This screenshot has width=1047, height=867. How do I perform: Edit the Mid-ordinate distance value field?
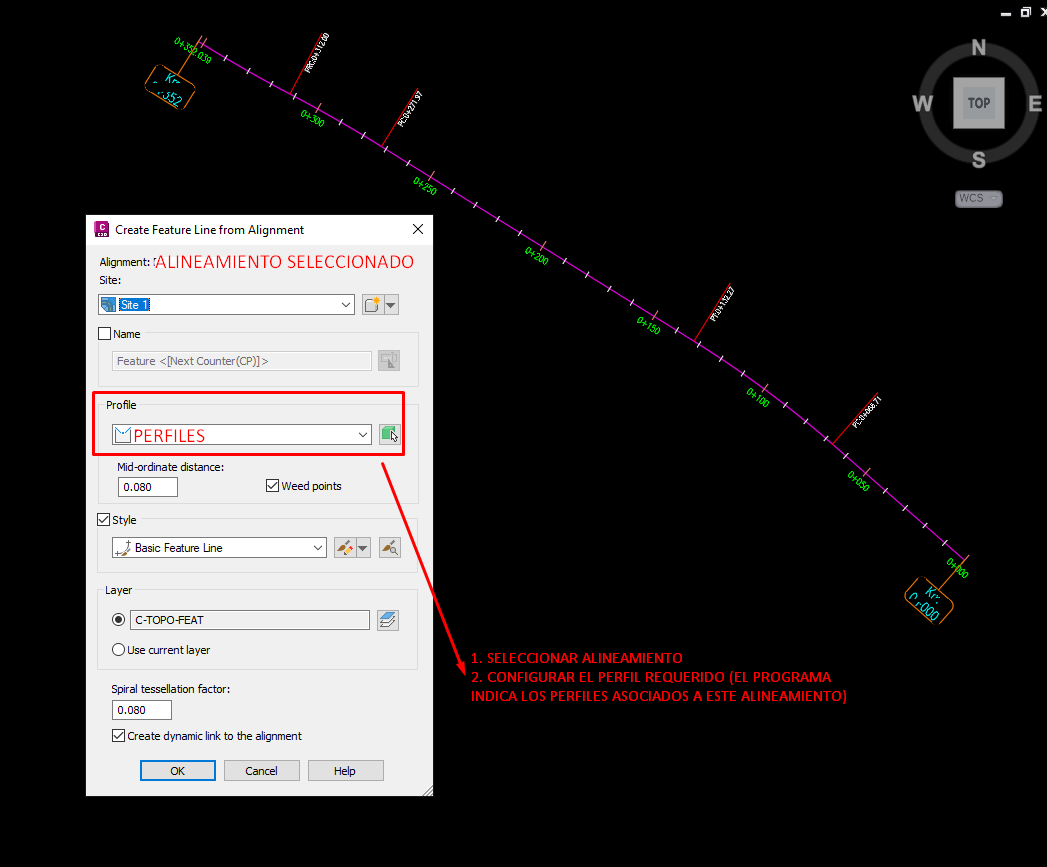tap(147, 486)
